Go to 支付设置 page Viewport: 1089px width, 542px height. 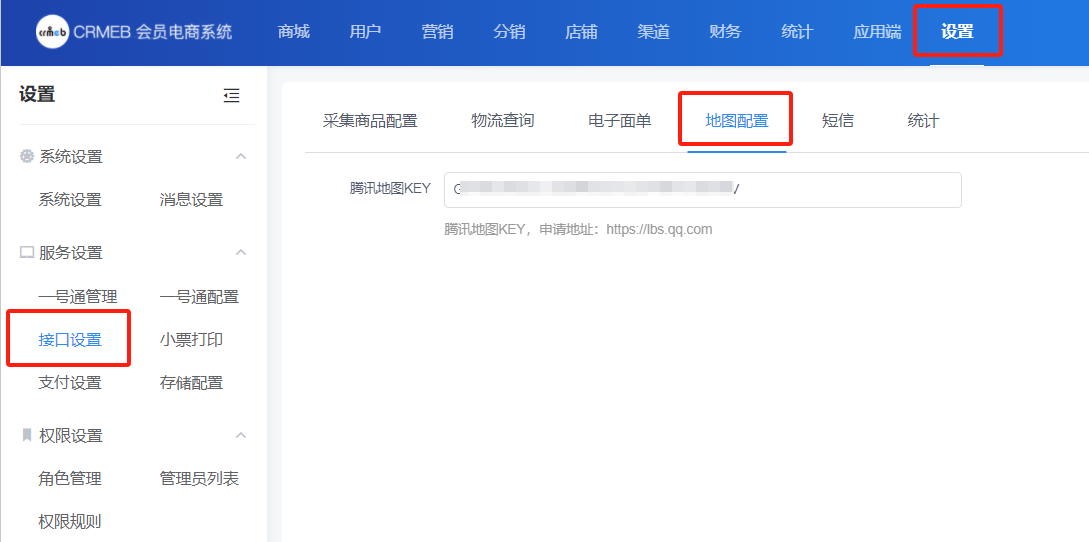tap(70, 383)
